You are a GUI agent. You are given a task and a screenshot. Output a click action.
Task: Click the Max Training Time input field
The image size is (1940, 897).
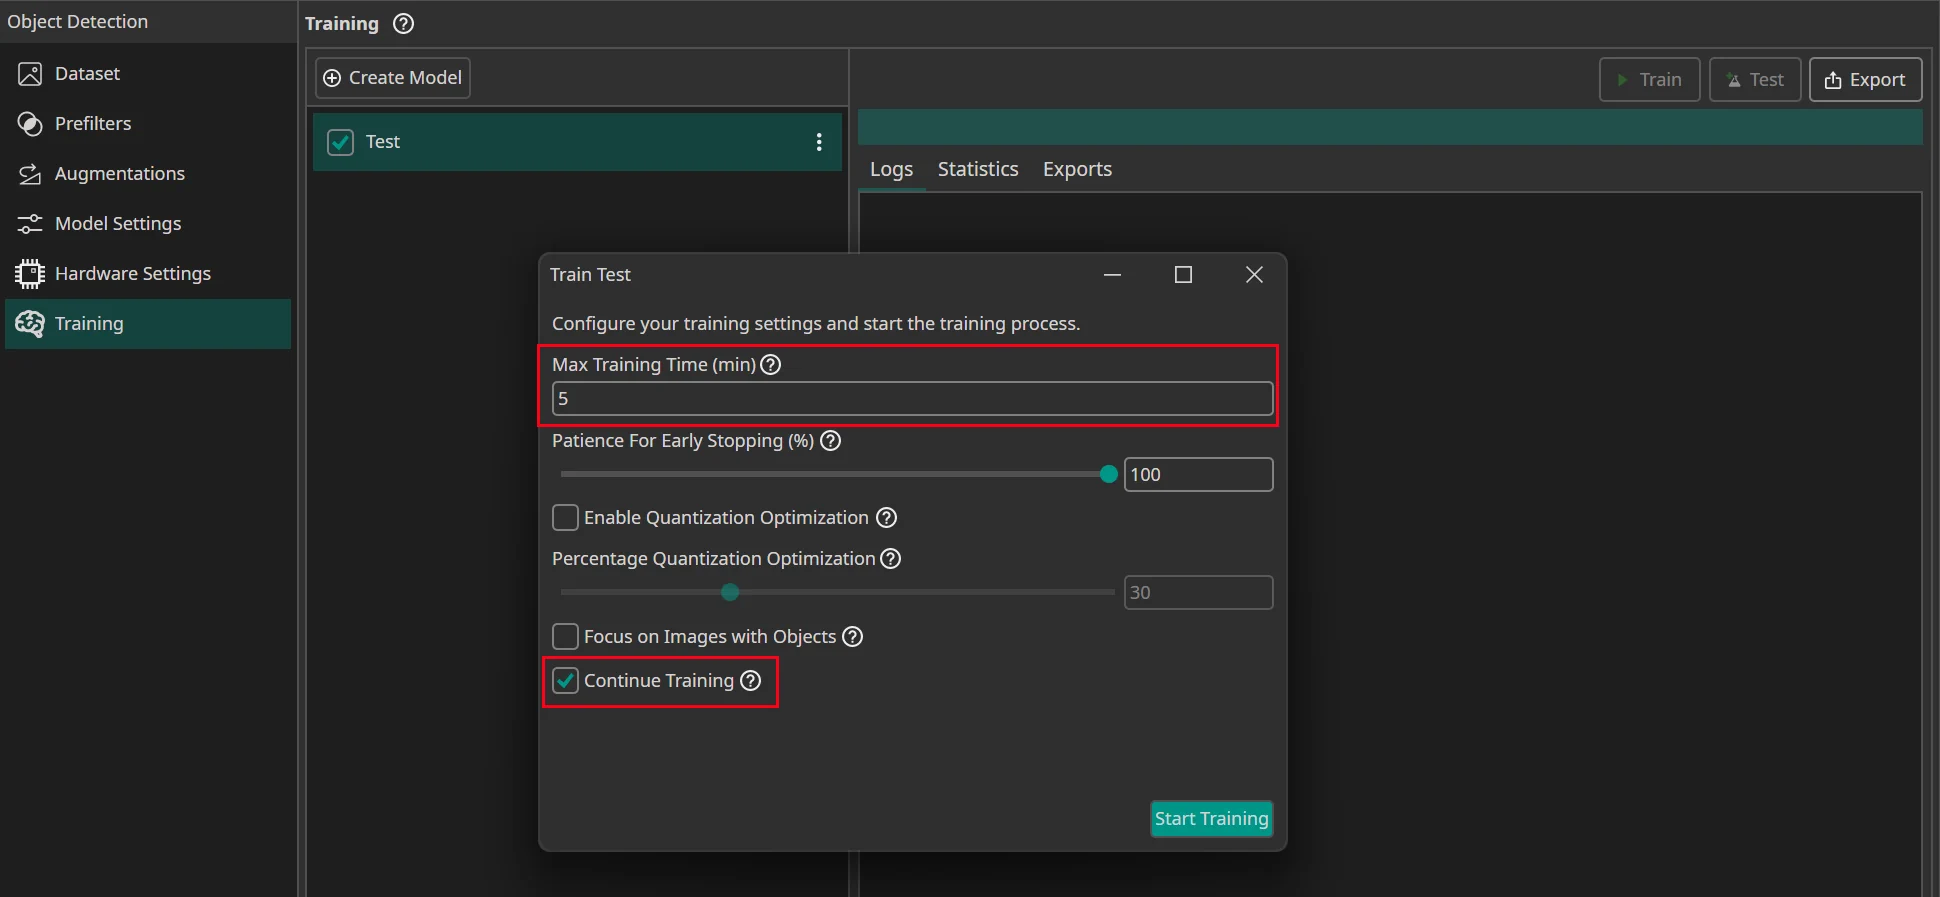pyautogui.click(x=911, y=399)
